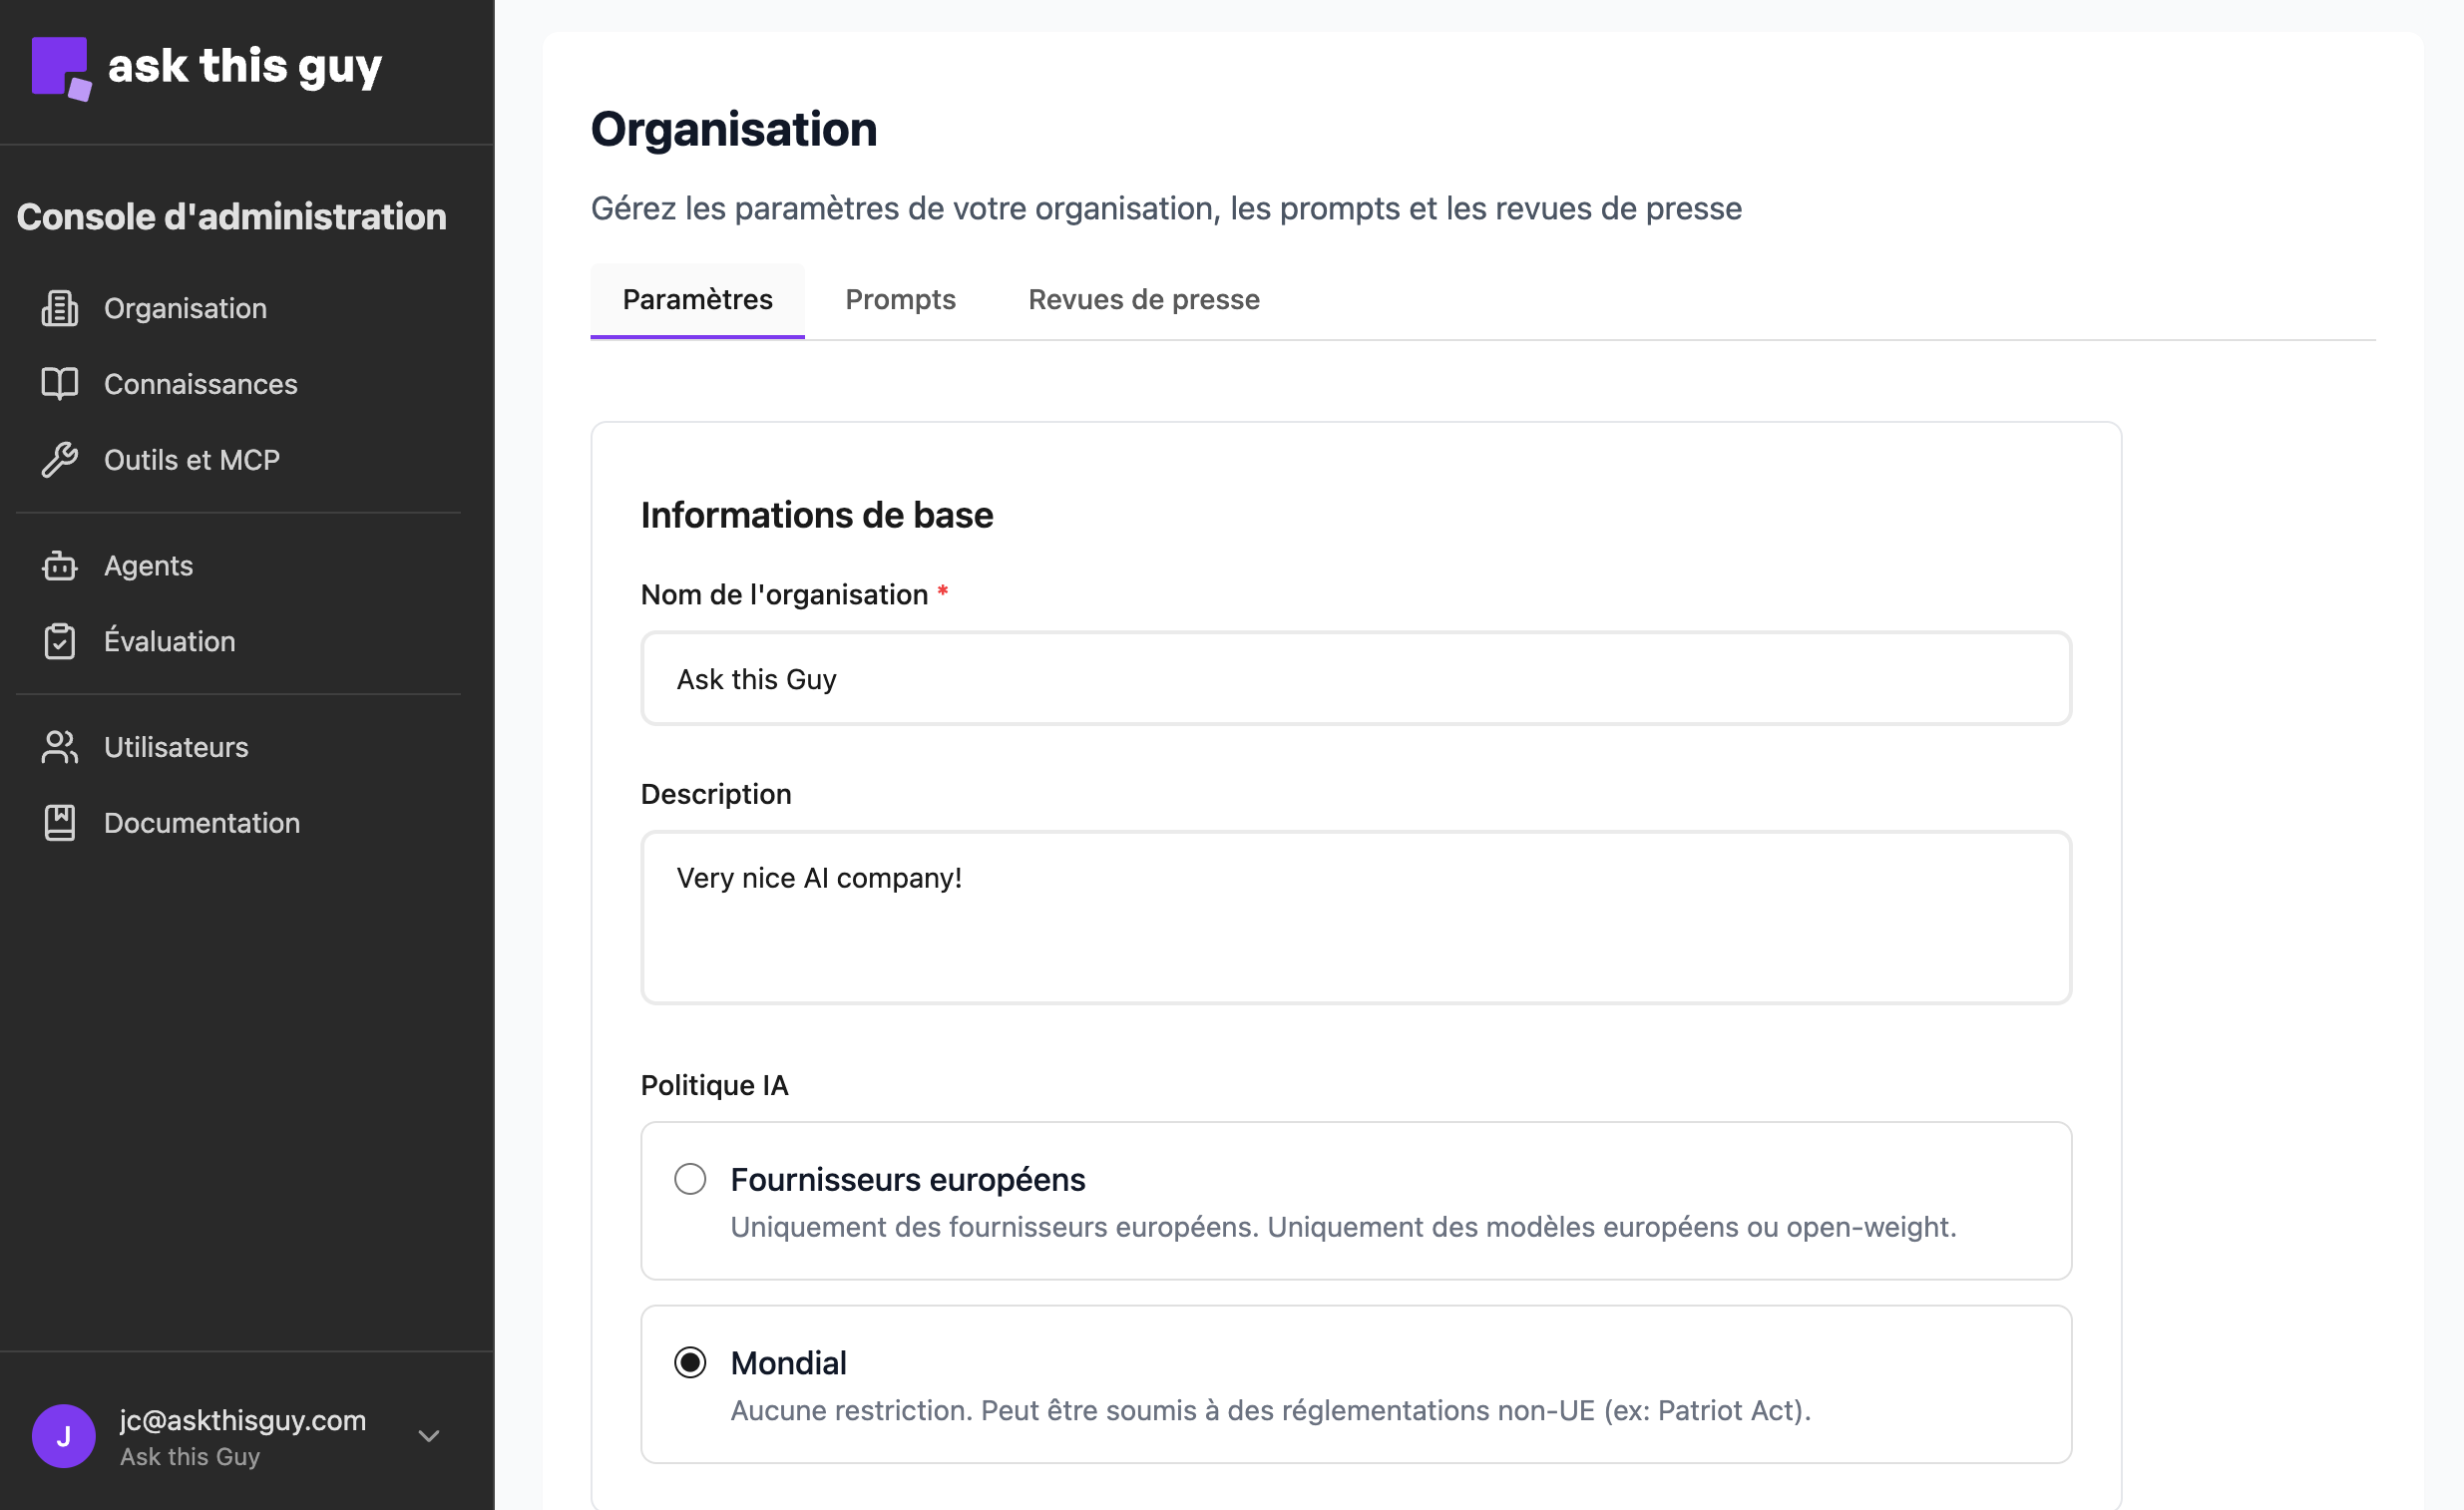Click the Utilisateurs people icon
Screen dimensions: 2464x1510
(x=59, y=747)
